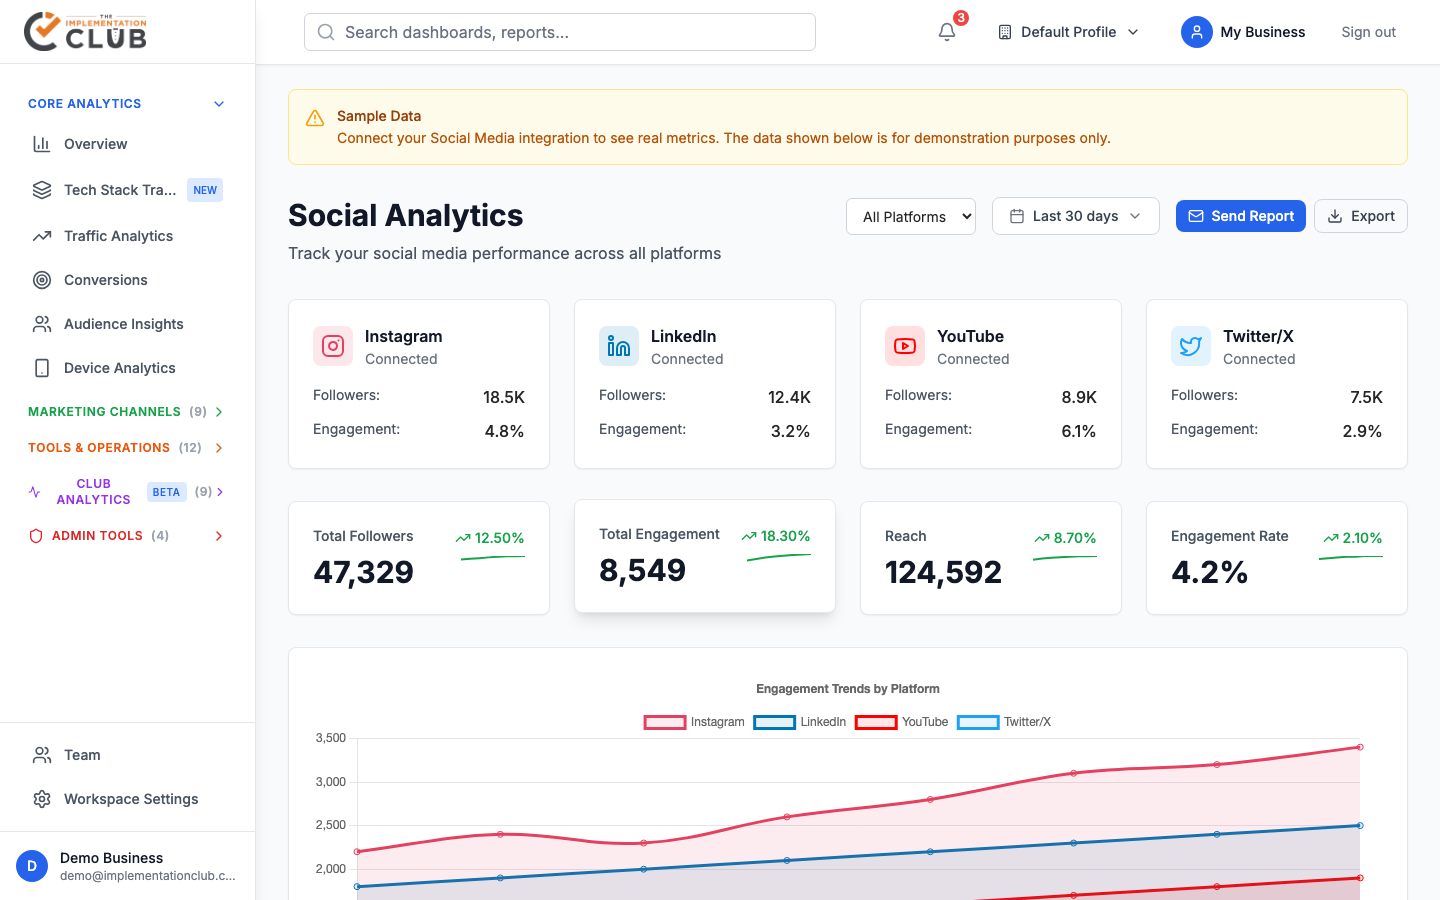Click the Instagram platform icon
Image resolution: width=1440 pixels, height=900 pixels.
click(x=333, y=346)
